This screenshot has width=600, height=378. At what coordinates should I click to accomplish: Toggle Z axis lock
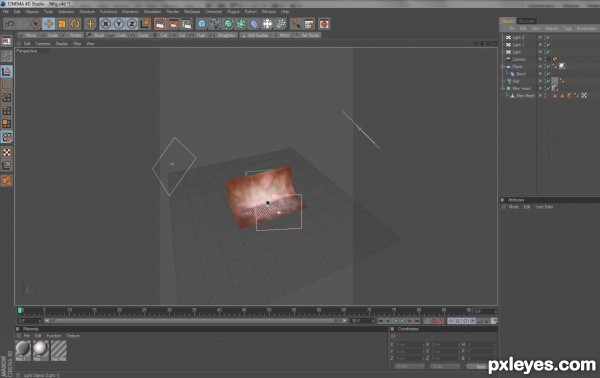tap(132, 24)
